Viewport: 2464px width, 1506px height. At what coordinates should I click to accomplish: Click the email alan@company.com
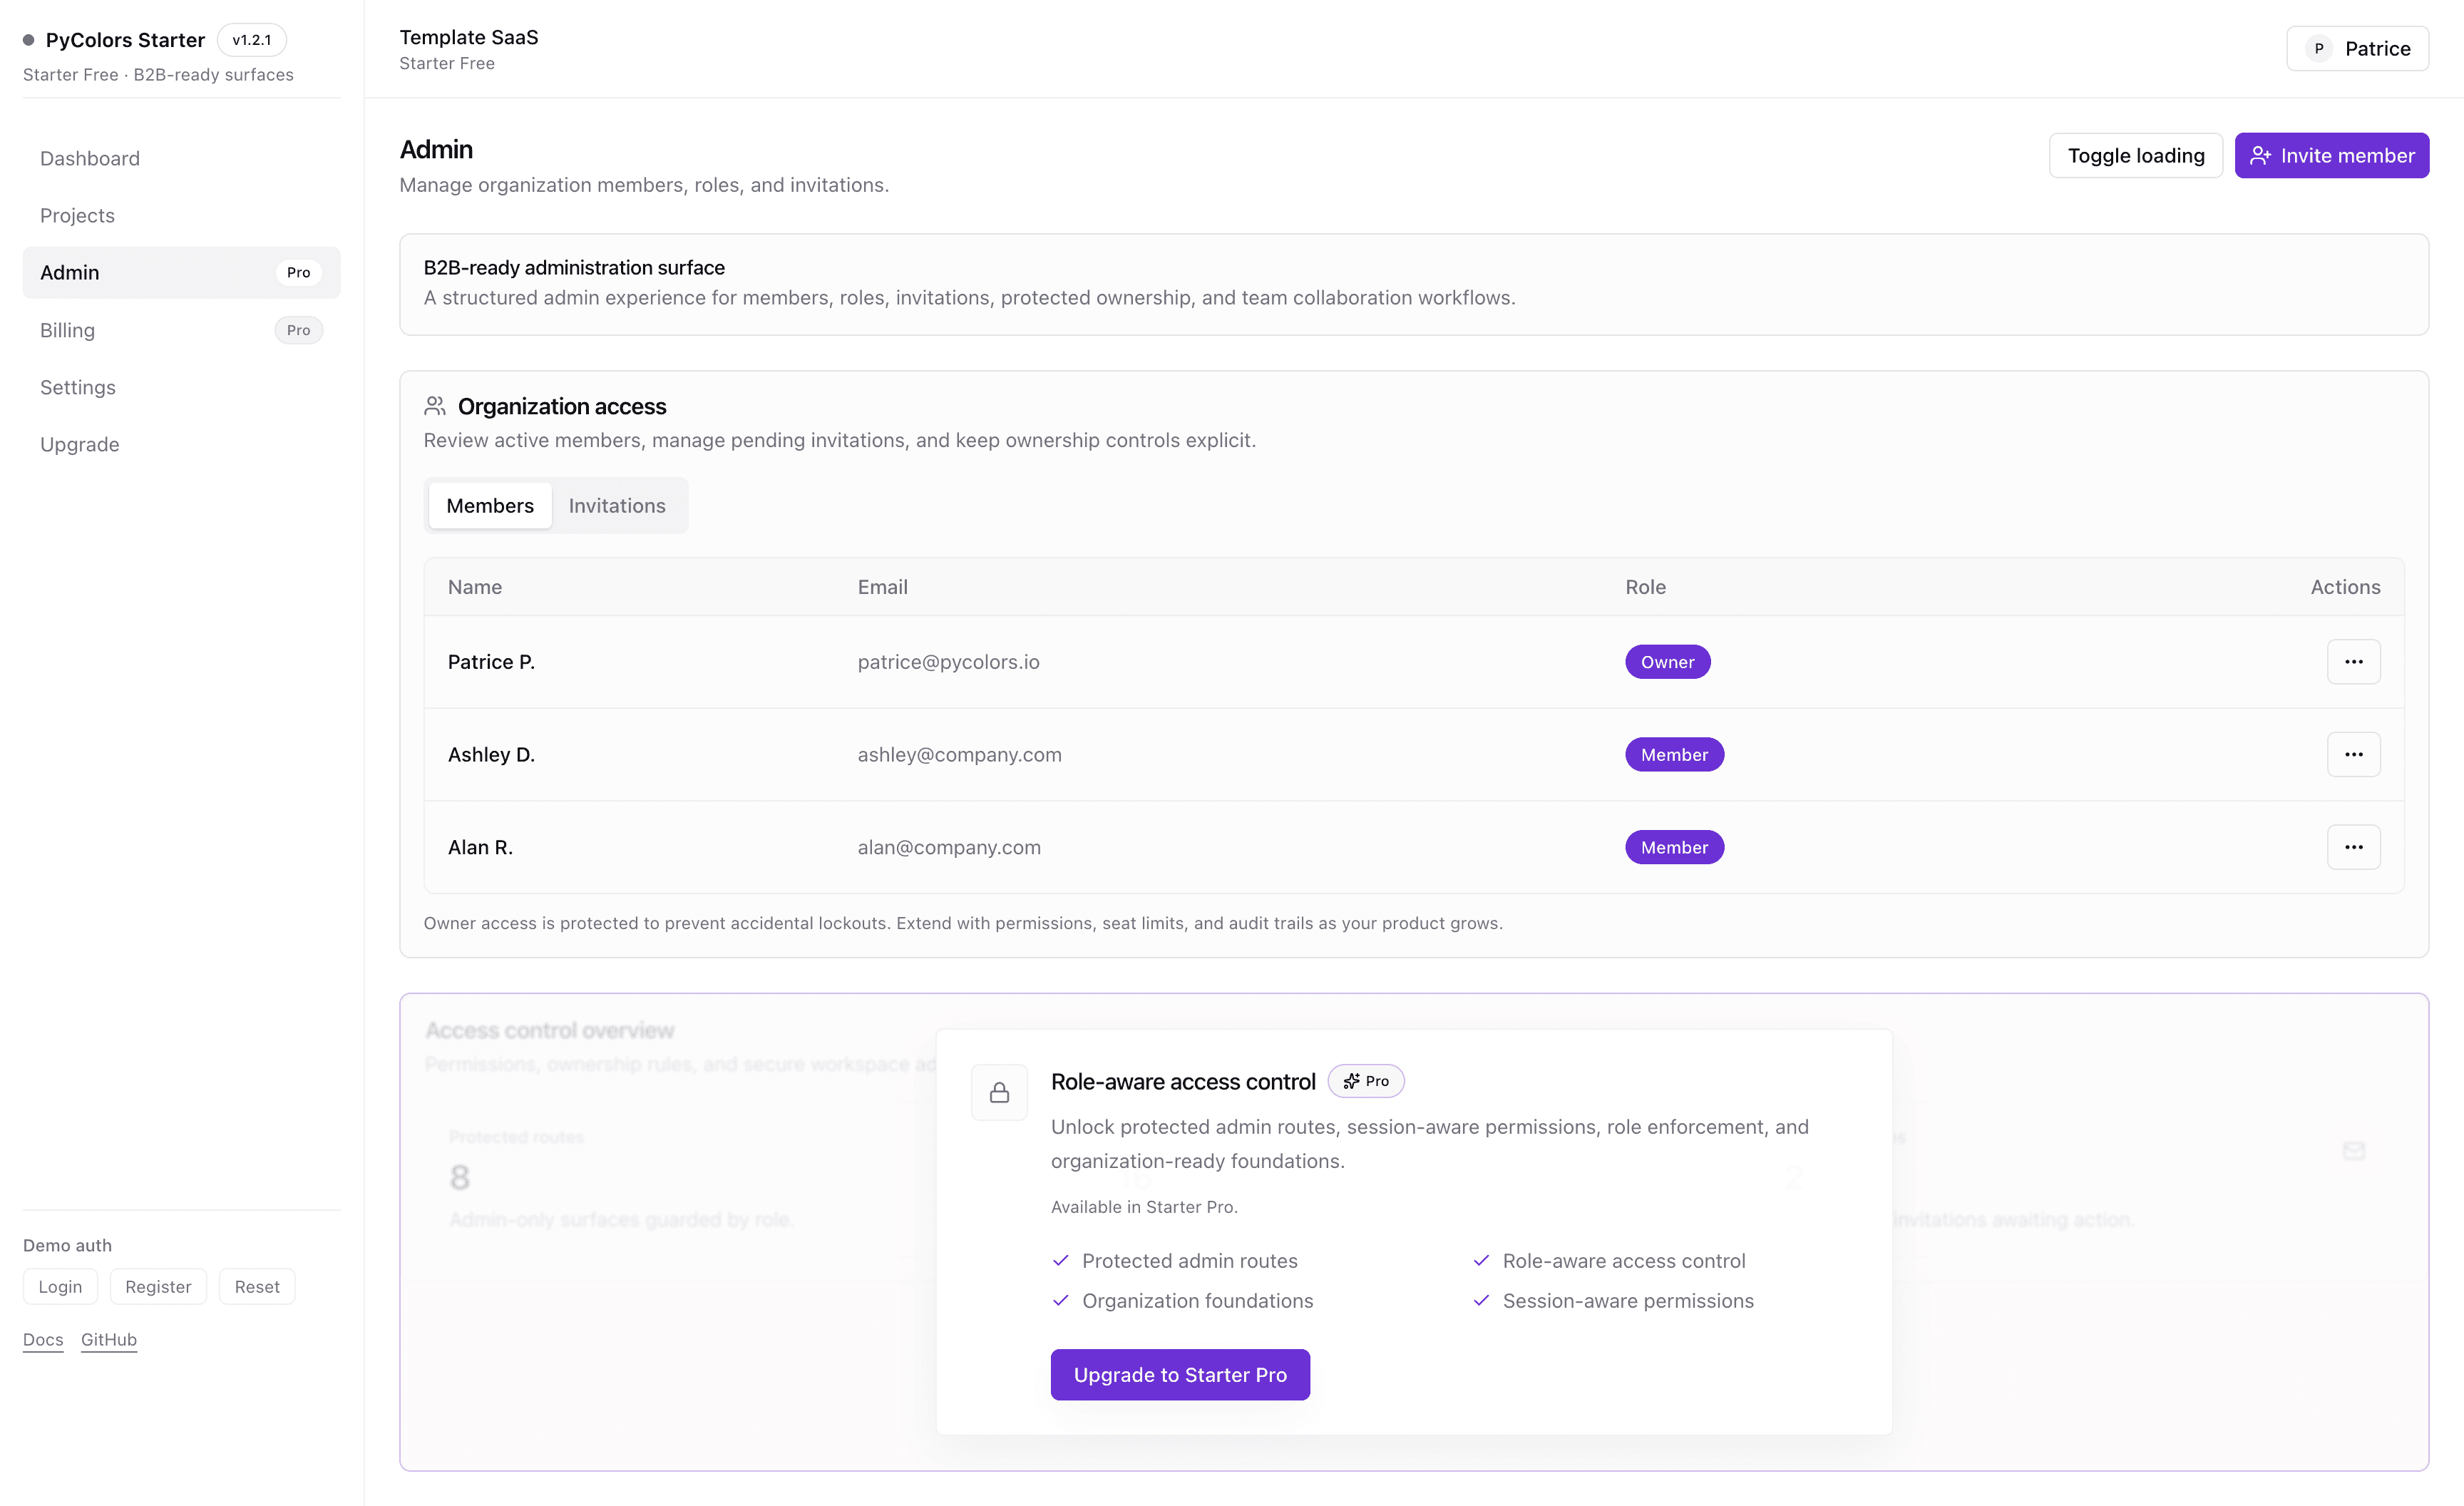click(x=949, y=847)
